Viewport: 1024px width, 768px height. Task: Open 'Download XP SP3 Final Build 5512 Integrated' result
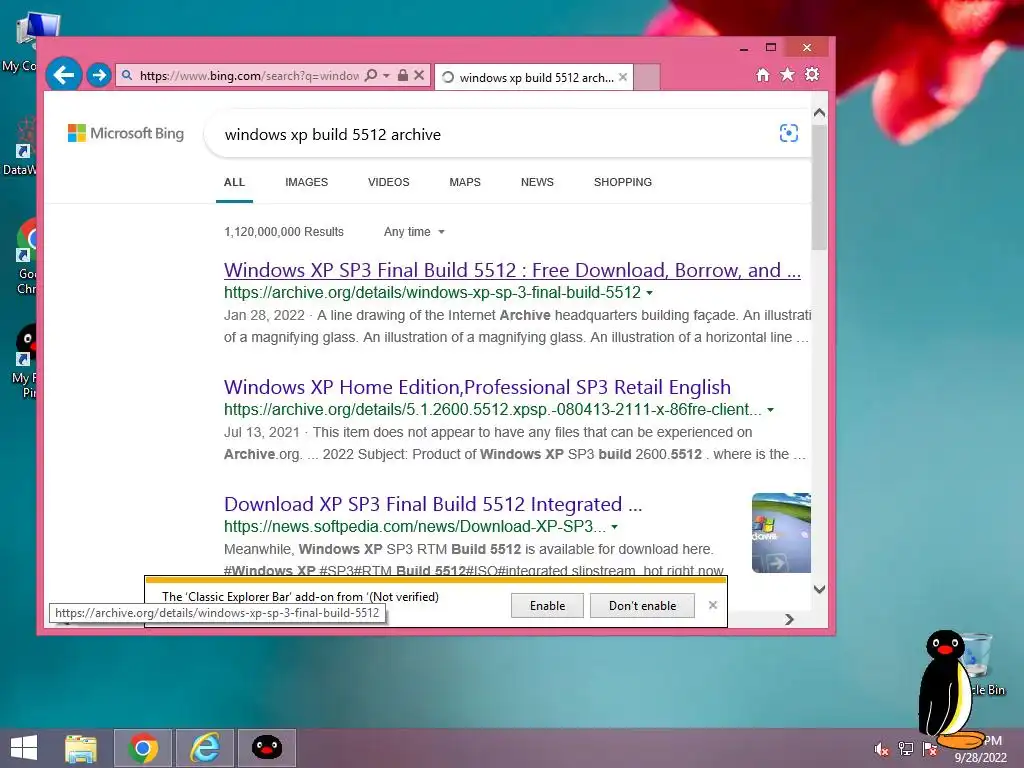click(x=433, y=504)
